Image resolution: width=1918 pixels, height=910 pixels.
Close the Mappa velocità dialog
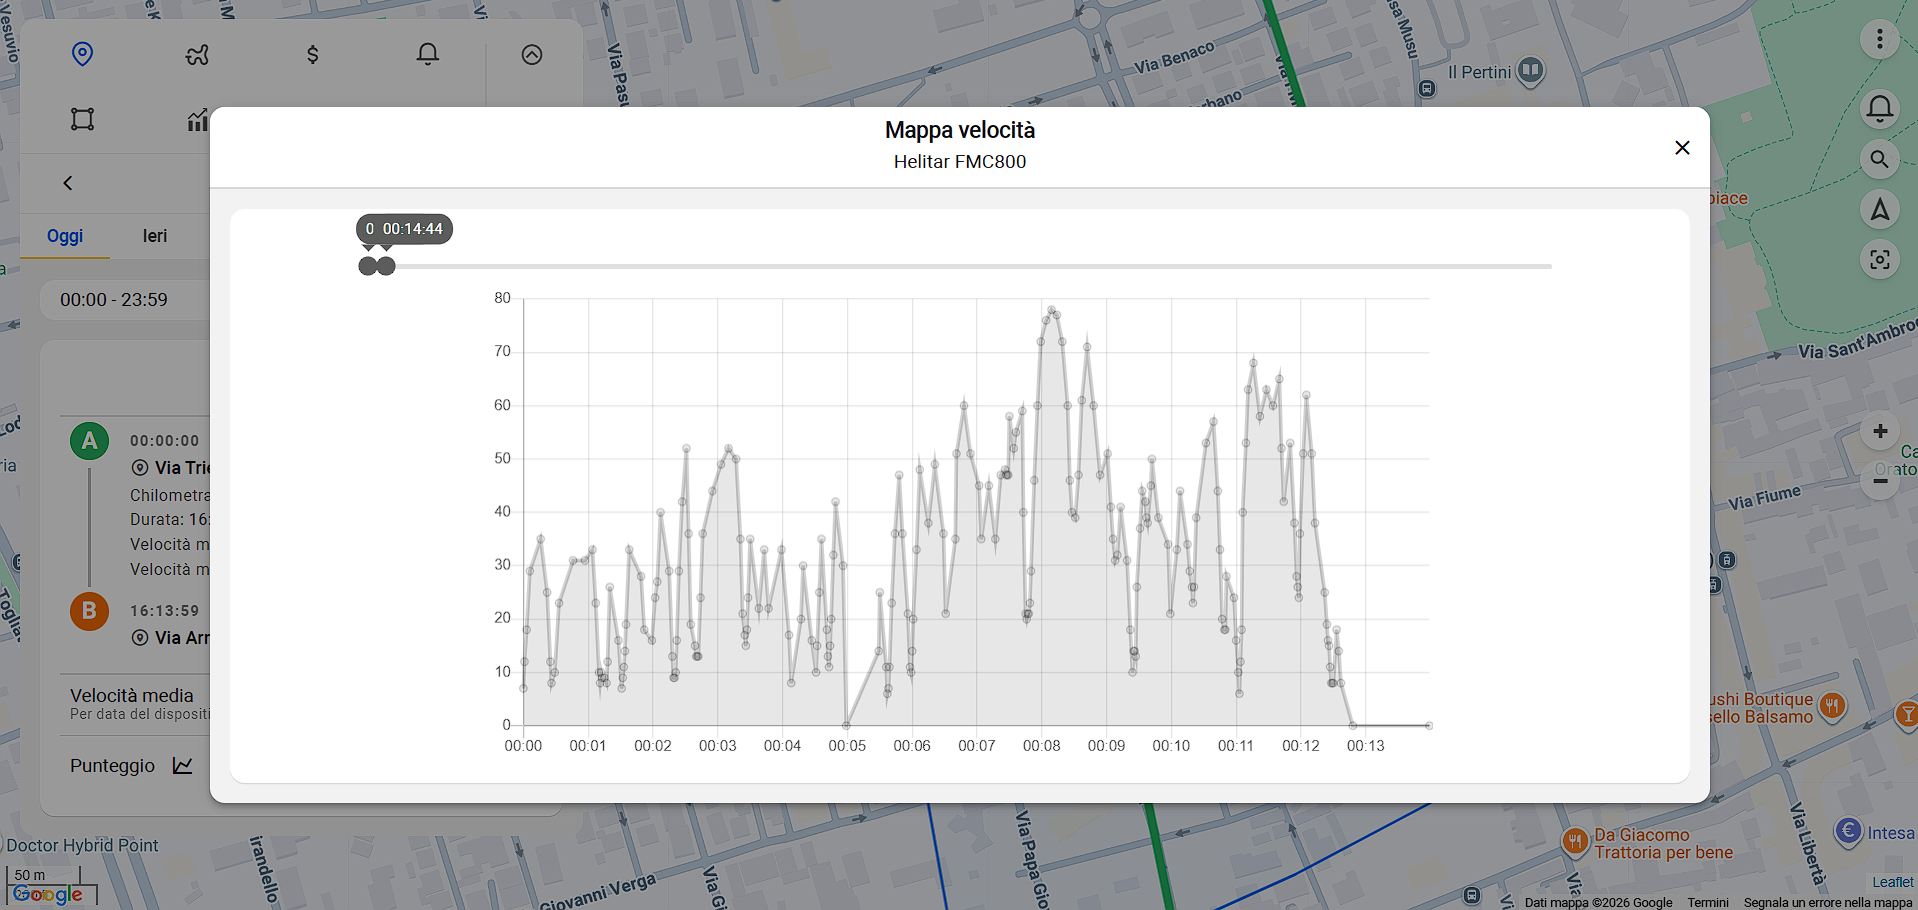1682,148
